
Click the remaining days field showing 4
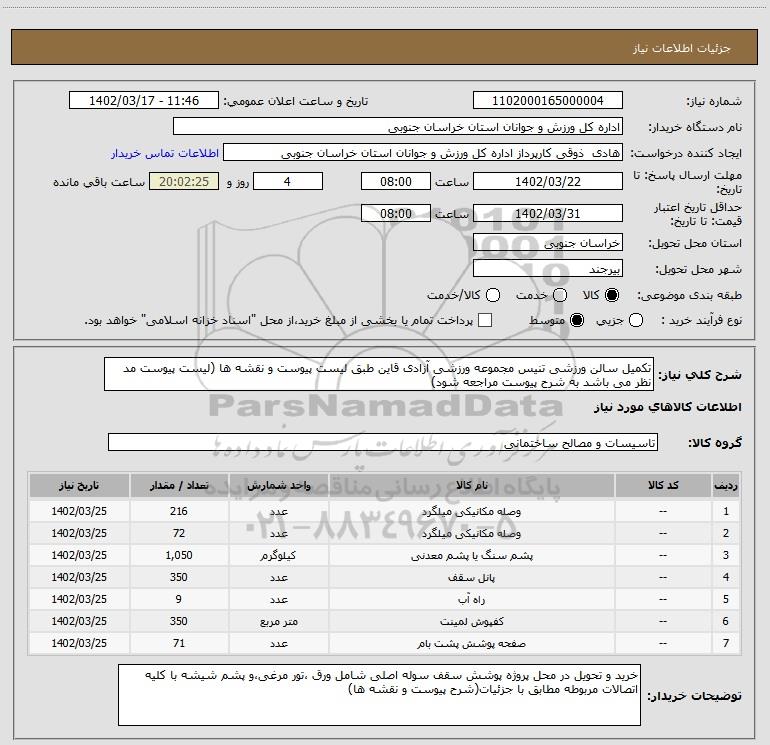[x=288, y=181]
